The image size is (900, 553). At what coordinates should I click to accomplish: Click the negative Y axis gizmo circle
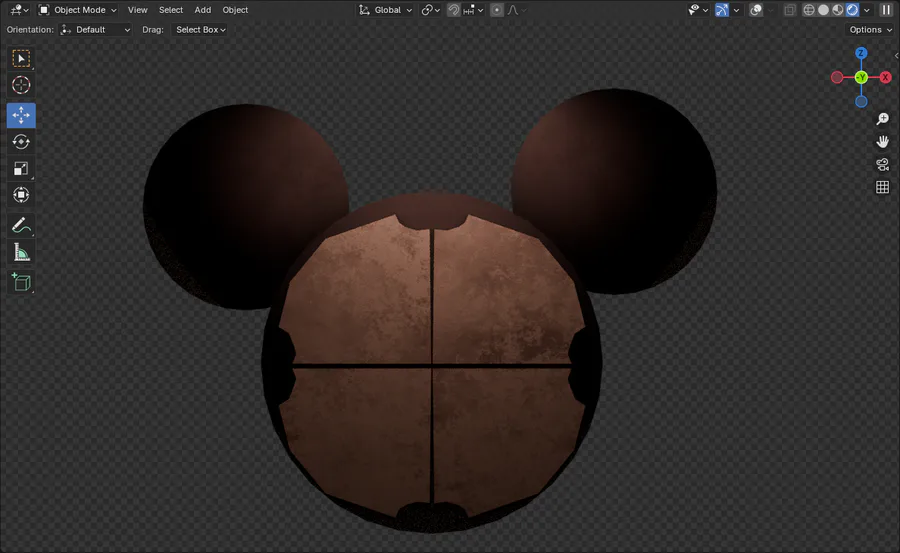(x=861, y=77)
